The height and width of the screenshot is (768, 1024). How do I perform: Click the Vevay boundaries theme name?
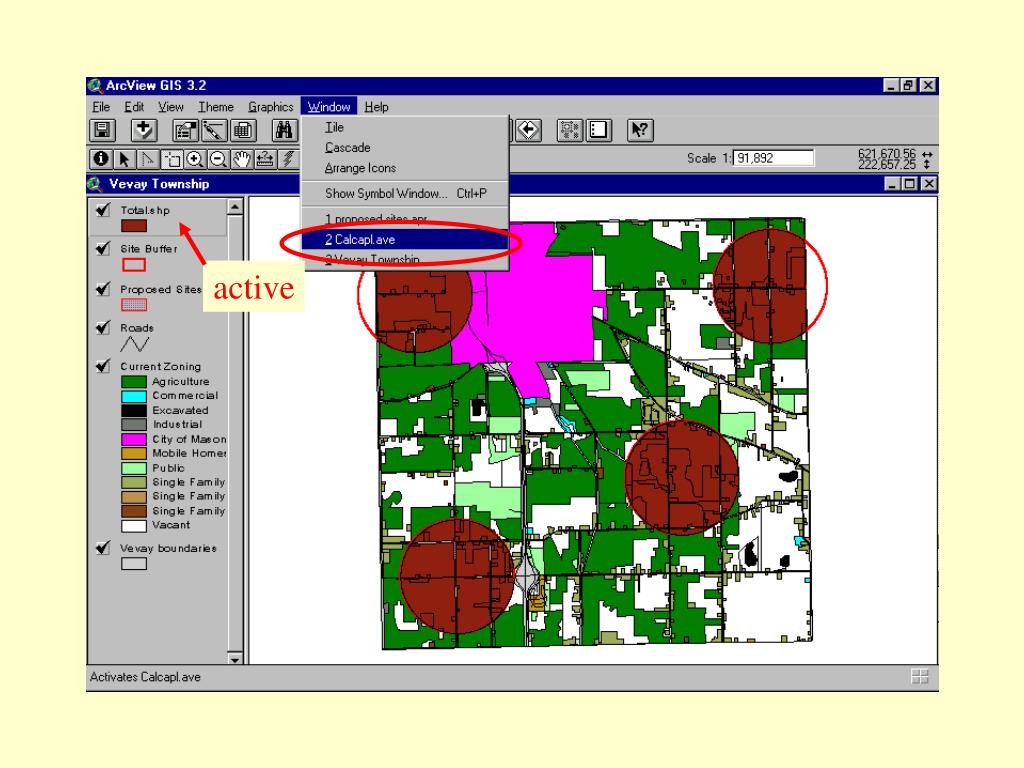[x=168, y=549]
